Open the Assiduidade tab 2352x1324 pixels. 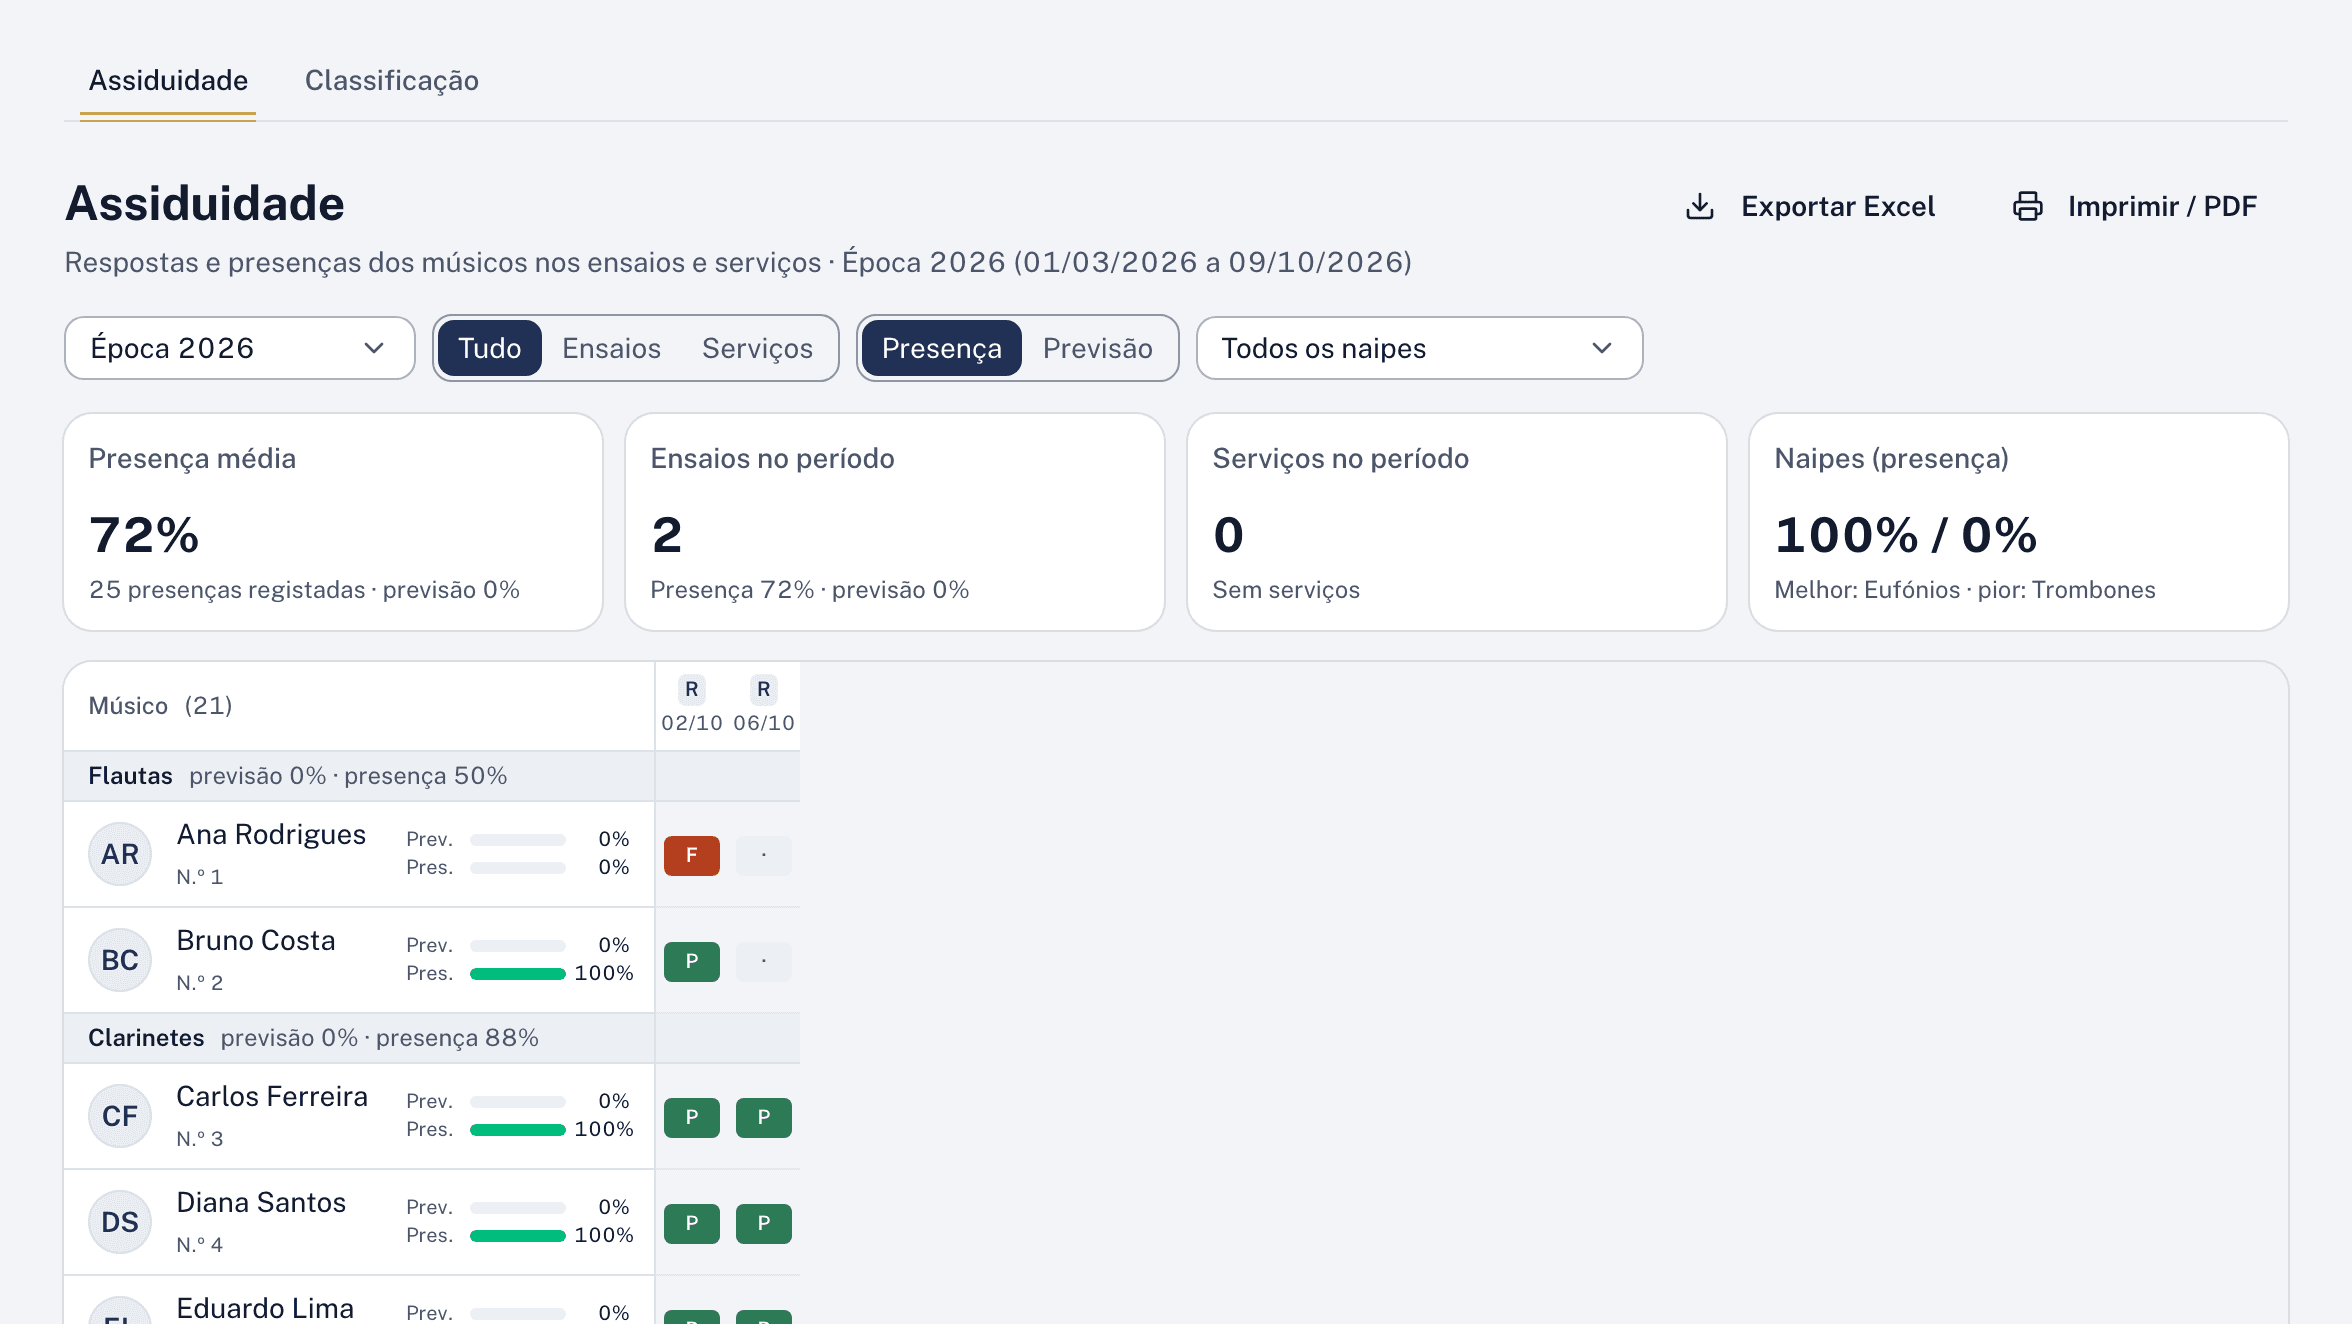pyautogui.click(x=168, y=80)
